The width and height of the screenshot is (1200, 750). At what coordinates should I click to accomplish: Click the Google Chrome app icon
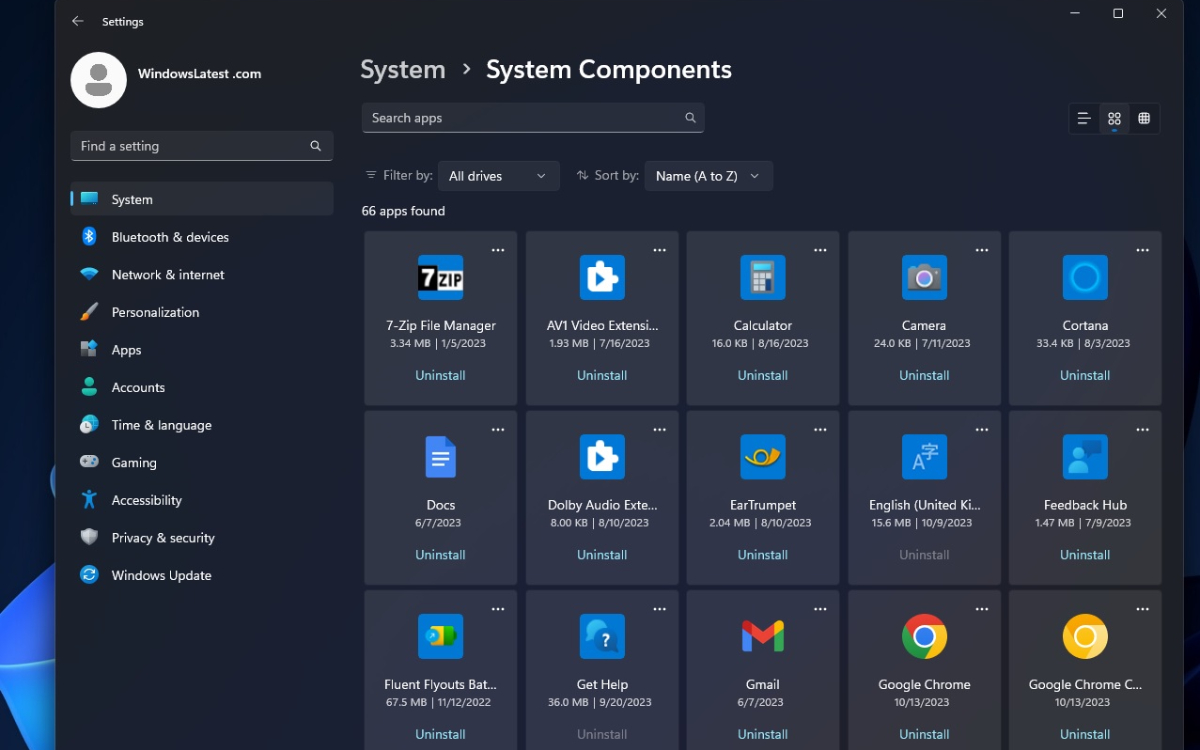click(x=924, y=636)
